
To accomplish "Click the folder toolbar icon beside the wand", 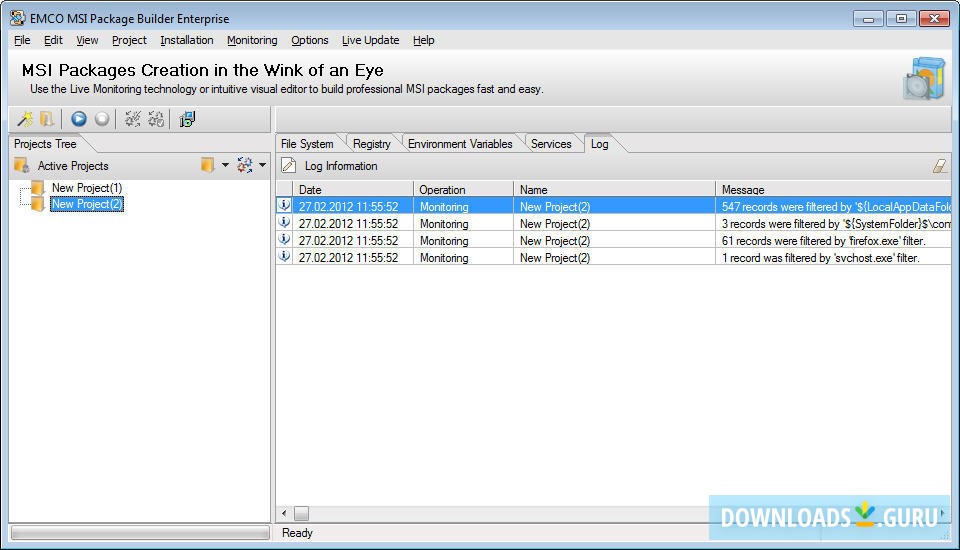I will click(x=47, y=119).
